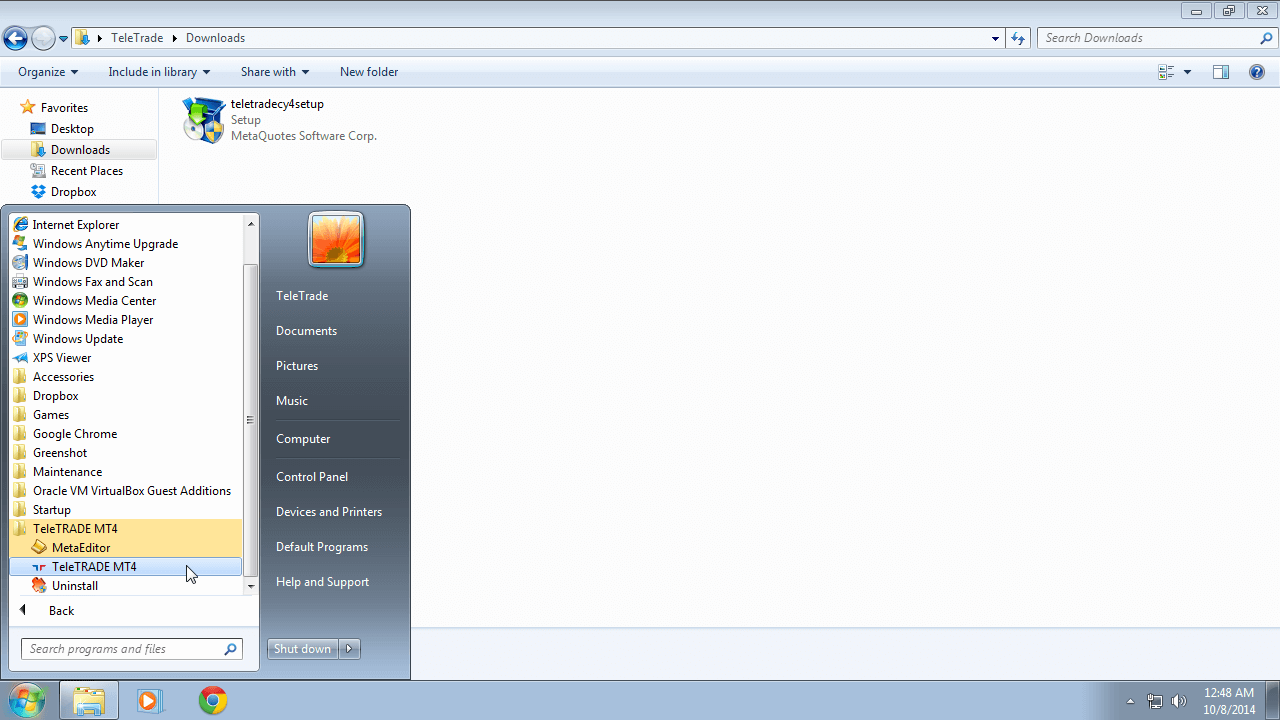Click the Google Chrome taskbar icon
This screenshot has width=1280, height=720.
[212, 700]
